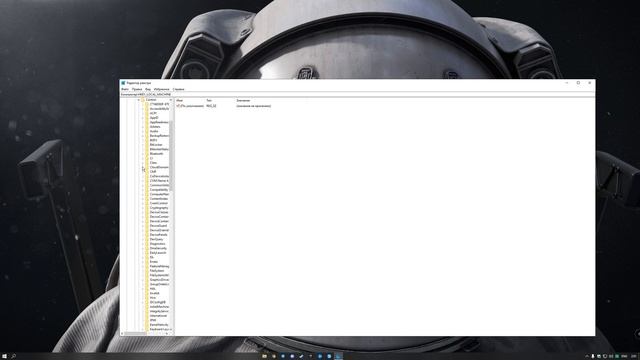Click the DevQuery folder icon

pyautogui.click(x=147, y=239)
